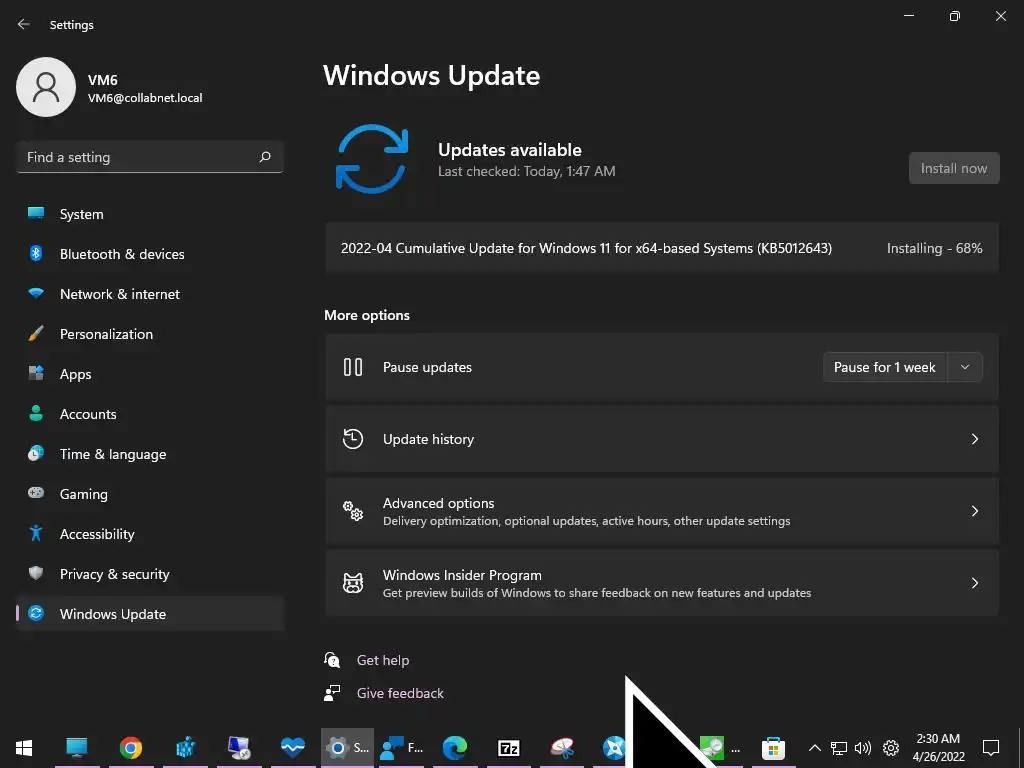Open Bluetooth & devices settings
The image size is (1024, 768).
click(150, 254)
